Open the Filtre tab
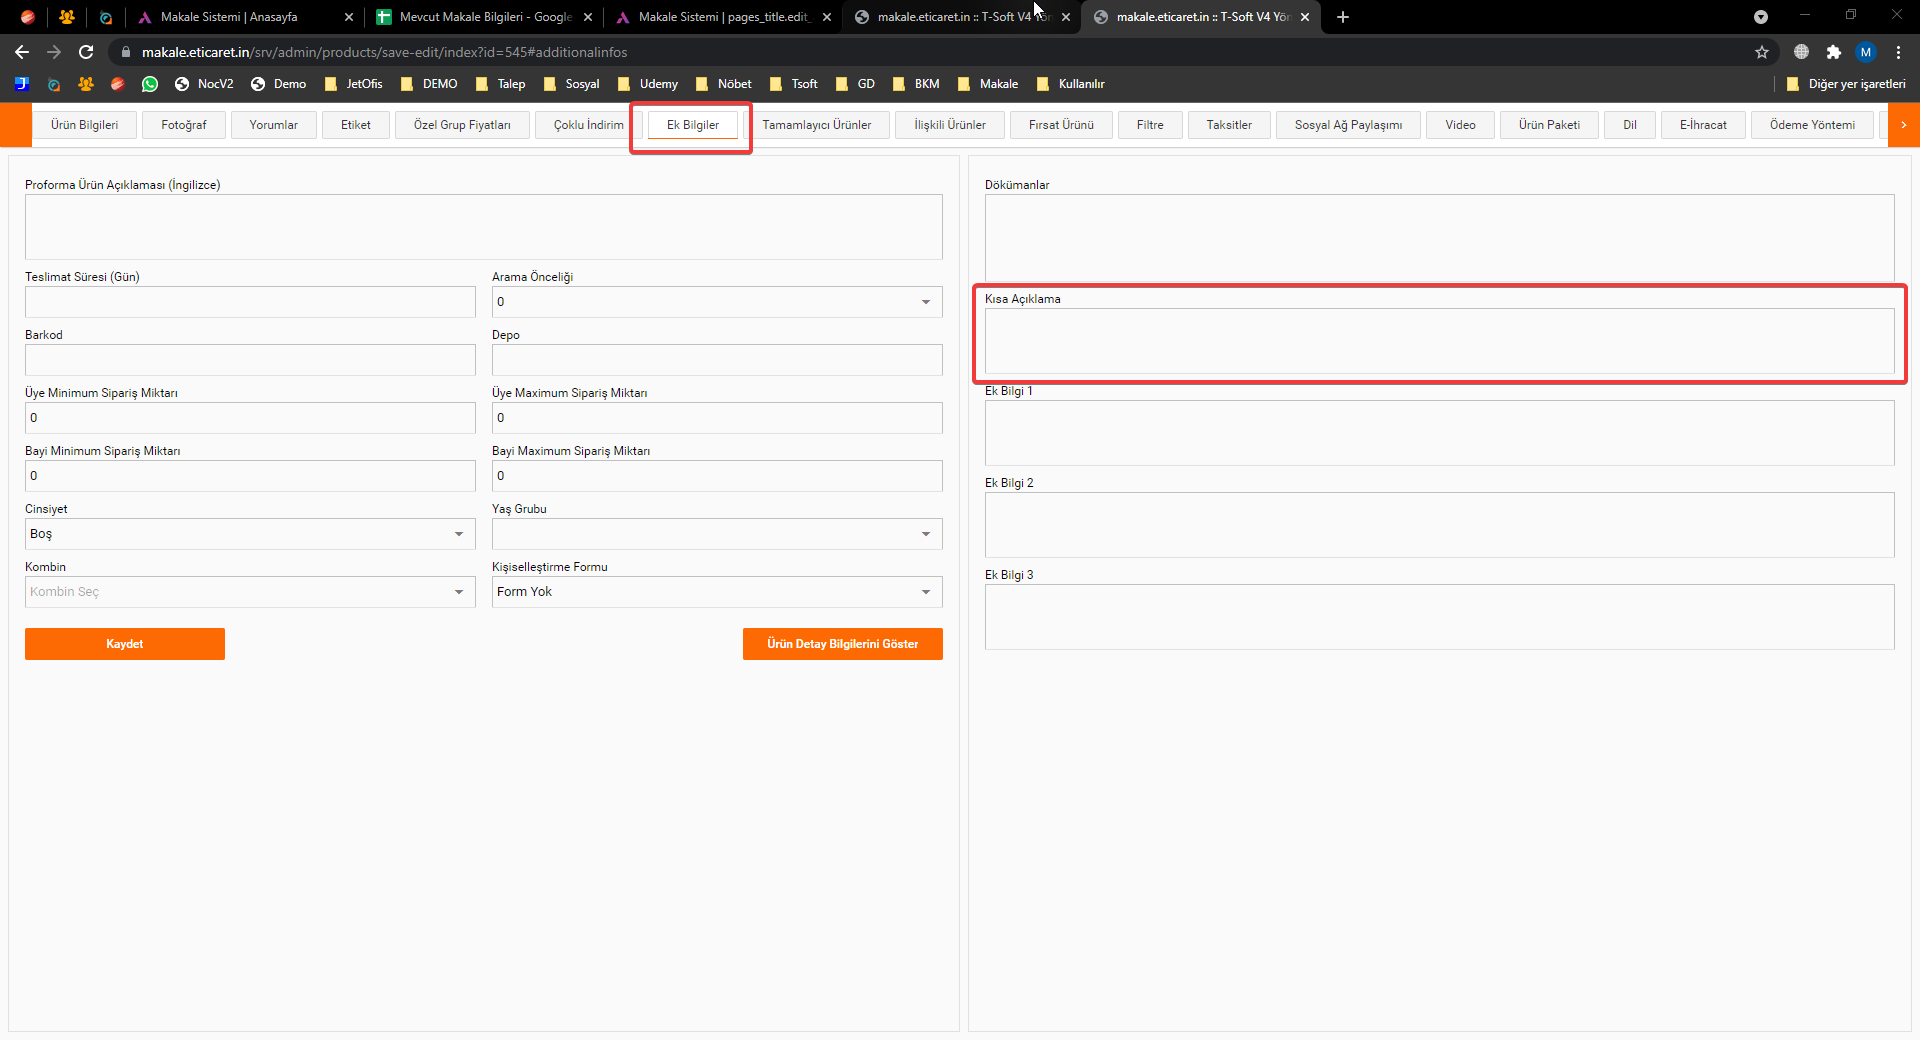This screenshot has width=1920, height=1040. tap(1150, 125)
